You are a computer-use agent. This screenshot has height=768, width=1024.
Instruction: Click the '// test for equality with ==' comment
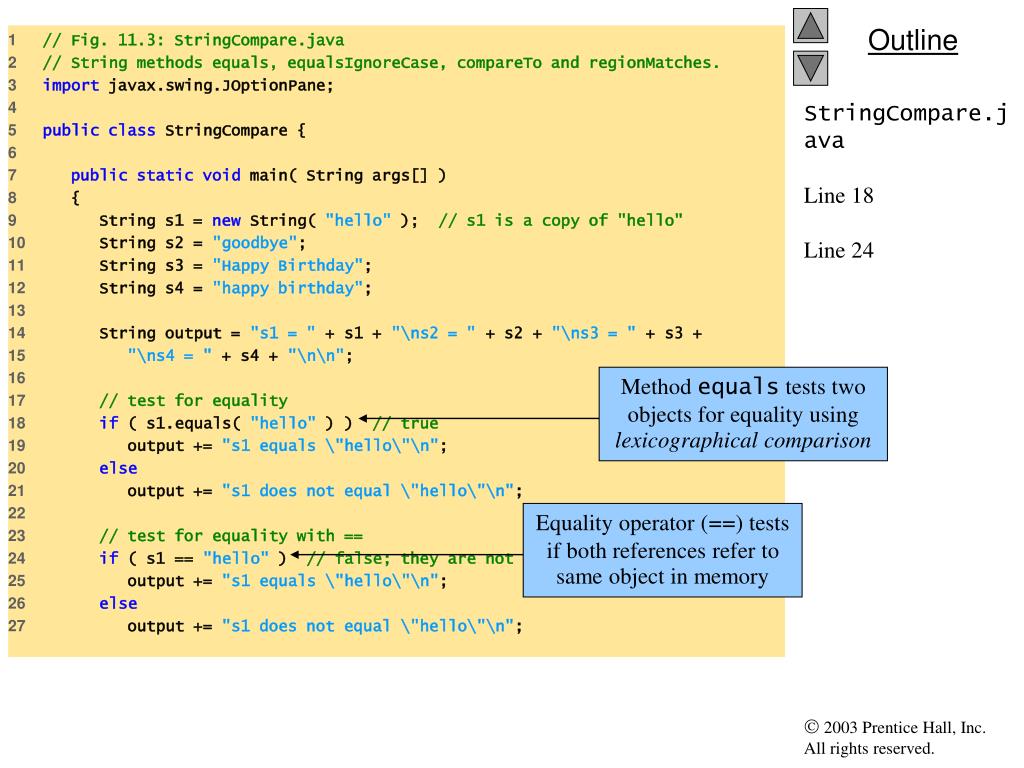231,536
